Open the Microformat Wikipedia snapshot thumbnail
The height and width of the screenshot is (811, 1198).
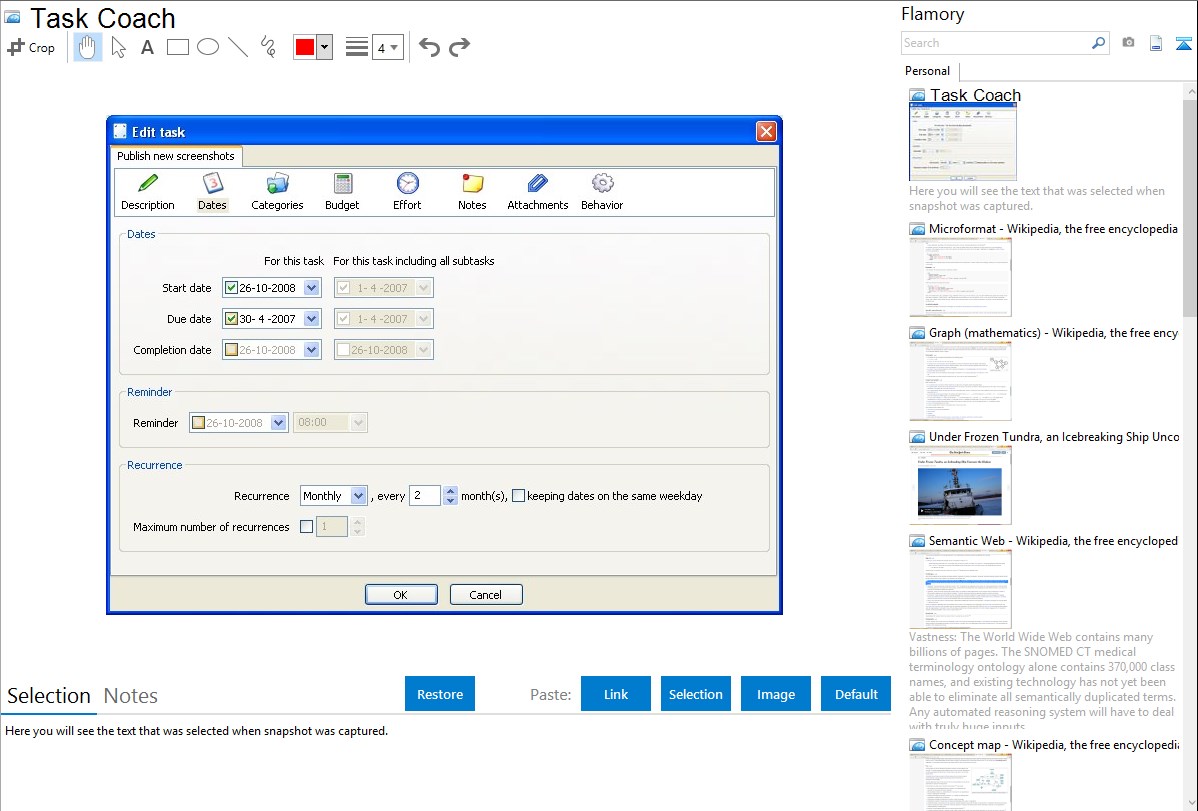[960, 277]
